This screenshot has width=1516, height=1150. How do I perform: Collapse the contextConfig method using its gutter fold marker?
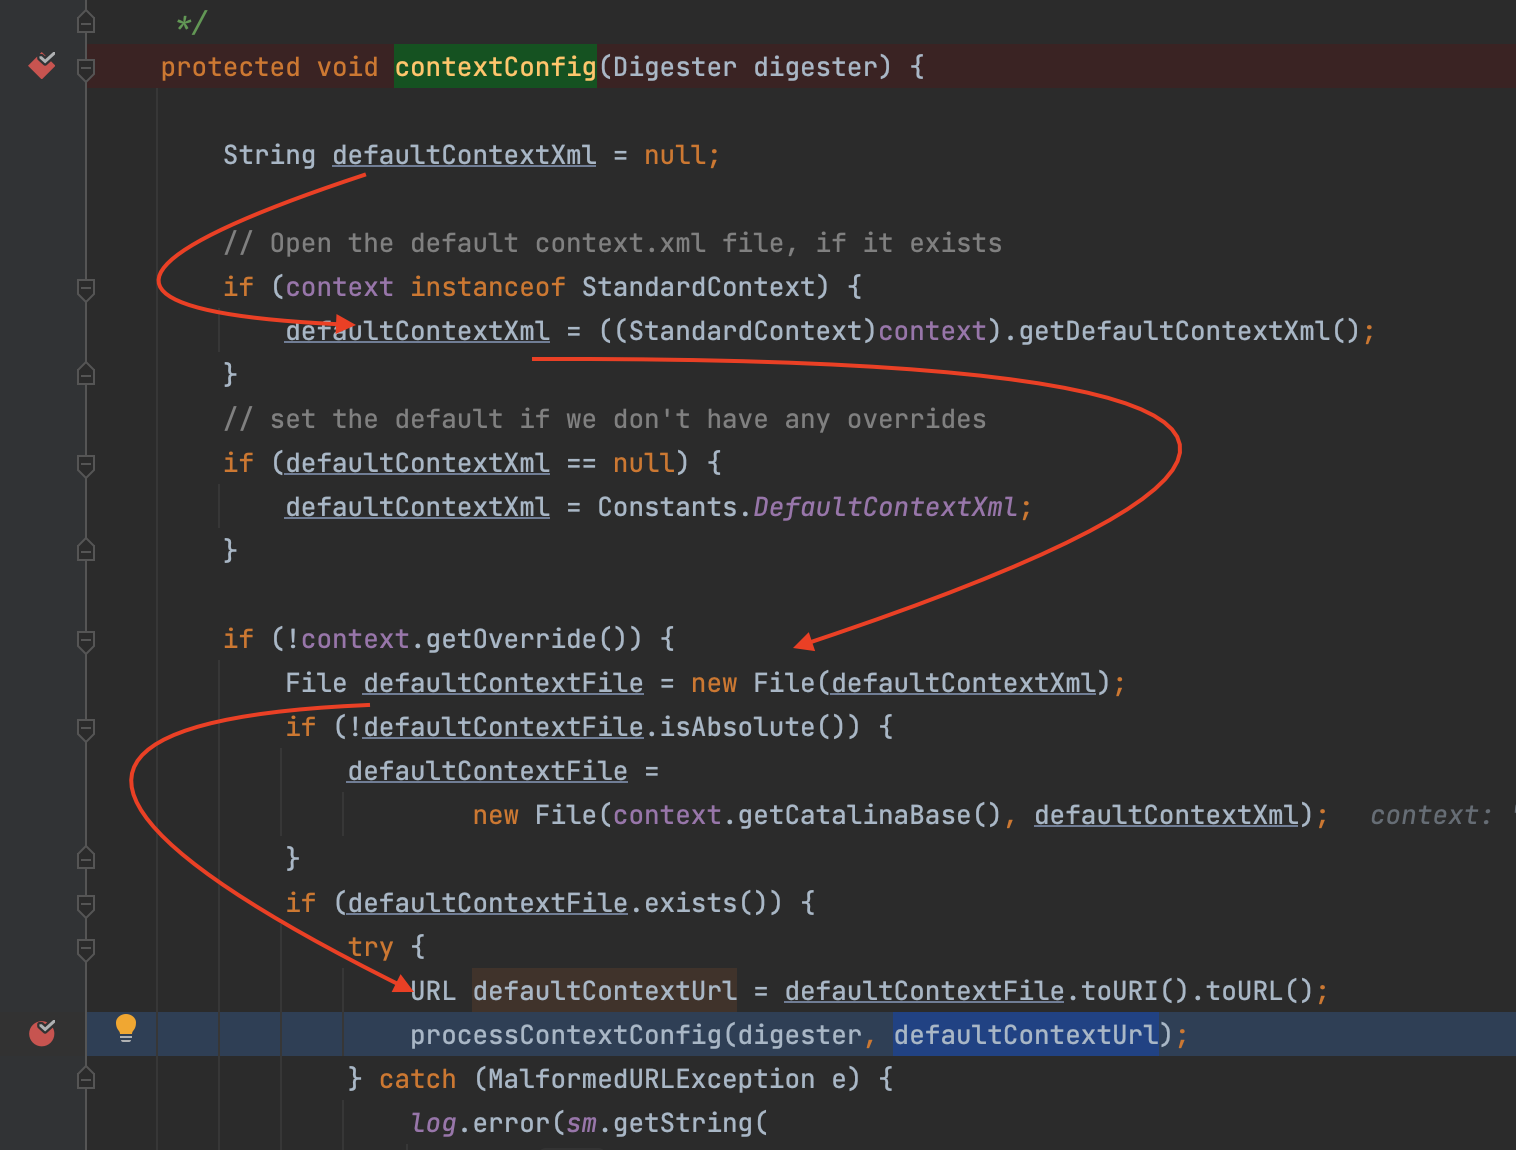pos(86,68)
